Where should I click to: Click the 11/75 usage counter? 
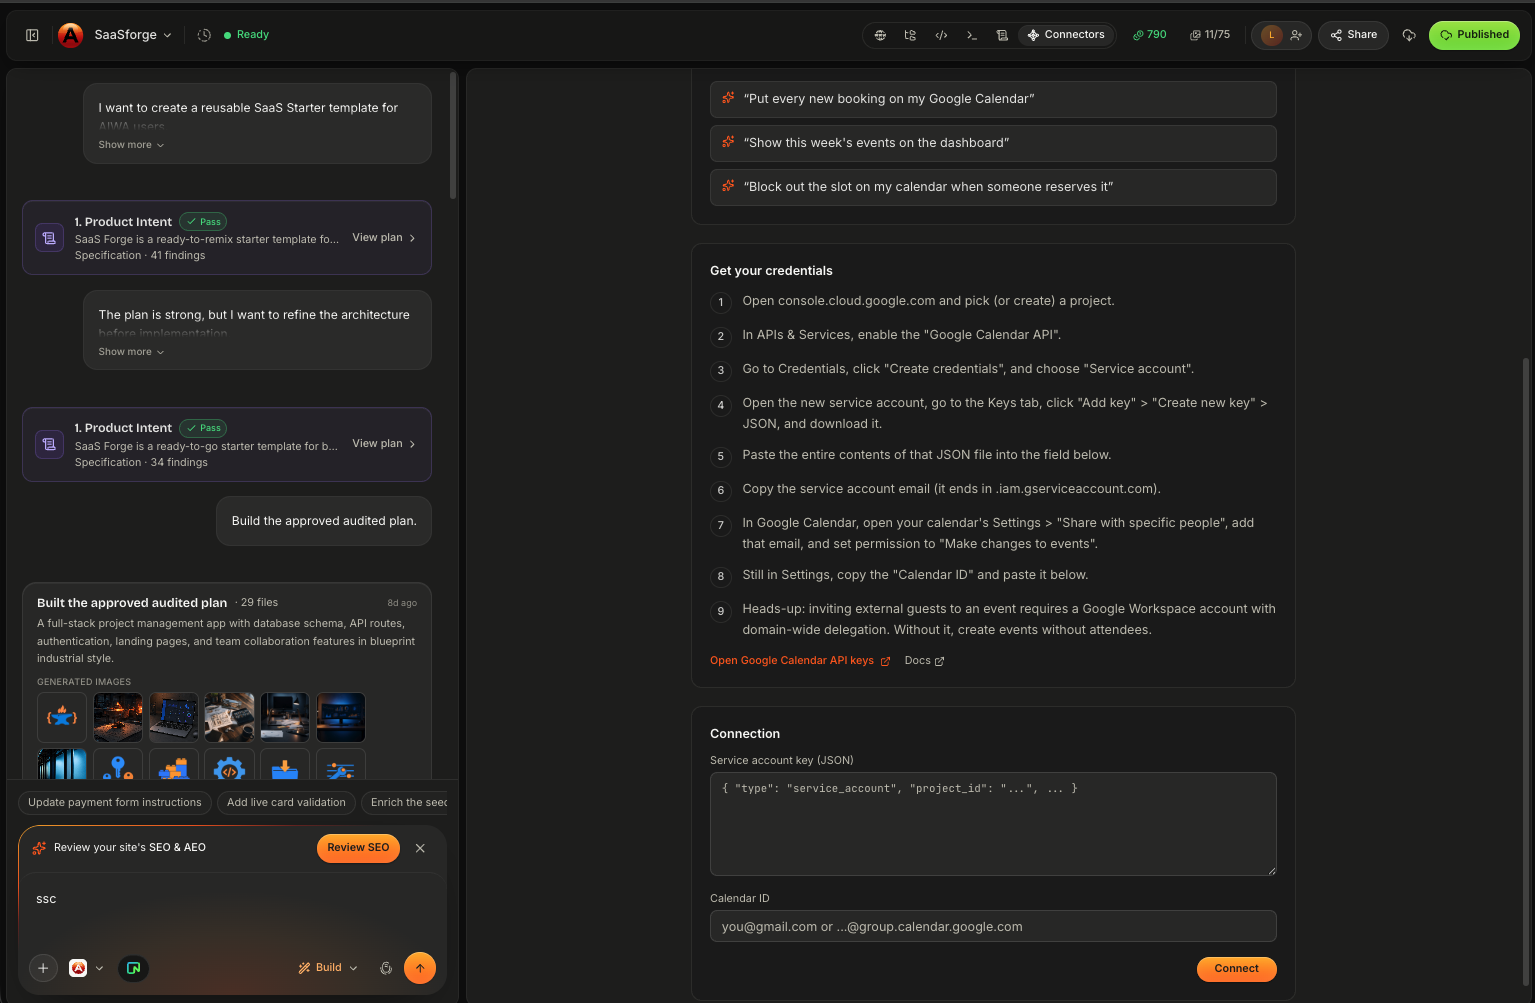(1210, 35)
